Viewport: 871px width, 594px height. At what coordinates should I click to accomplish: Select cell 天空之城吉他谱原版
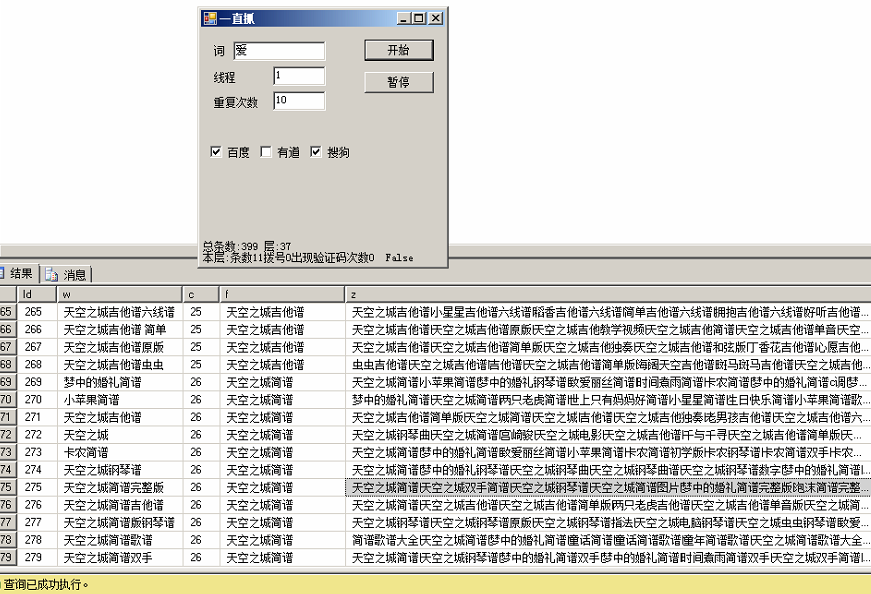point(119,347)
